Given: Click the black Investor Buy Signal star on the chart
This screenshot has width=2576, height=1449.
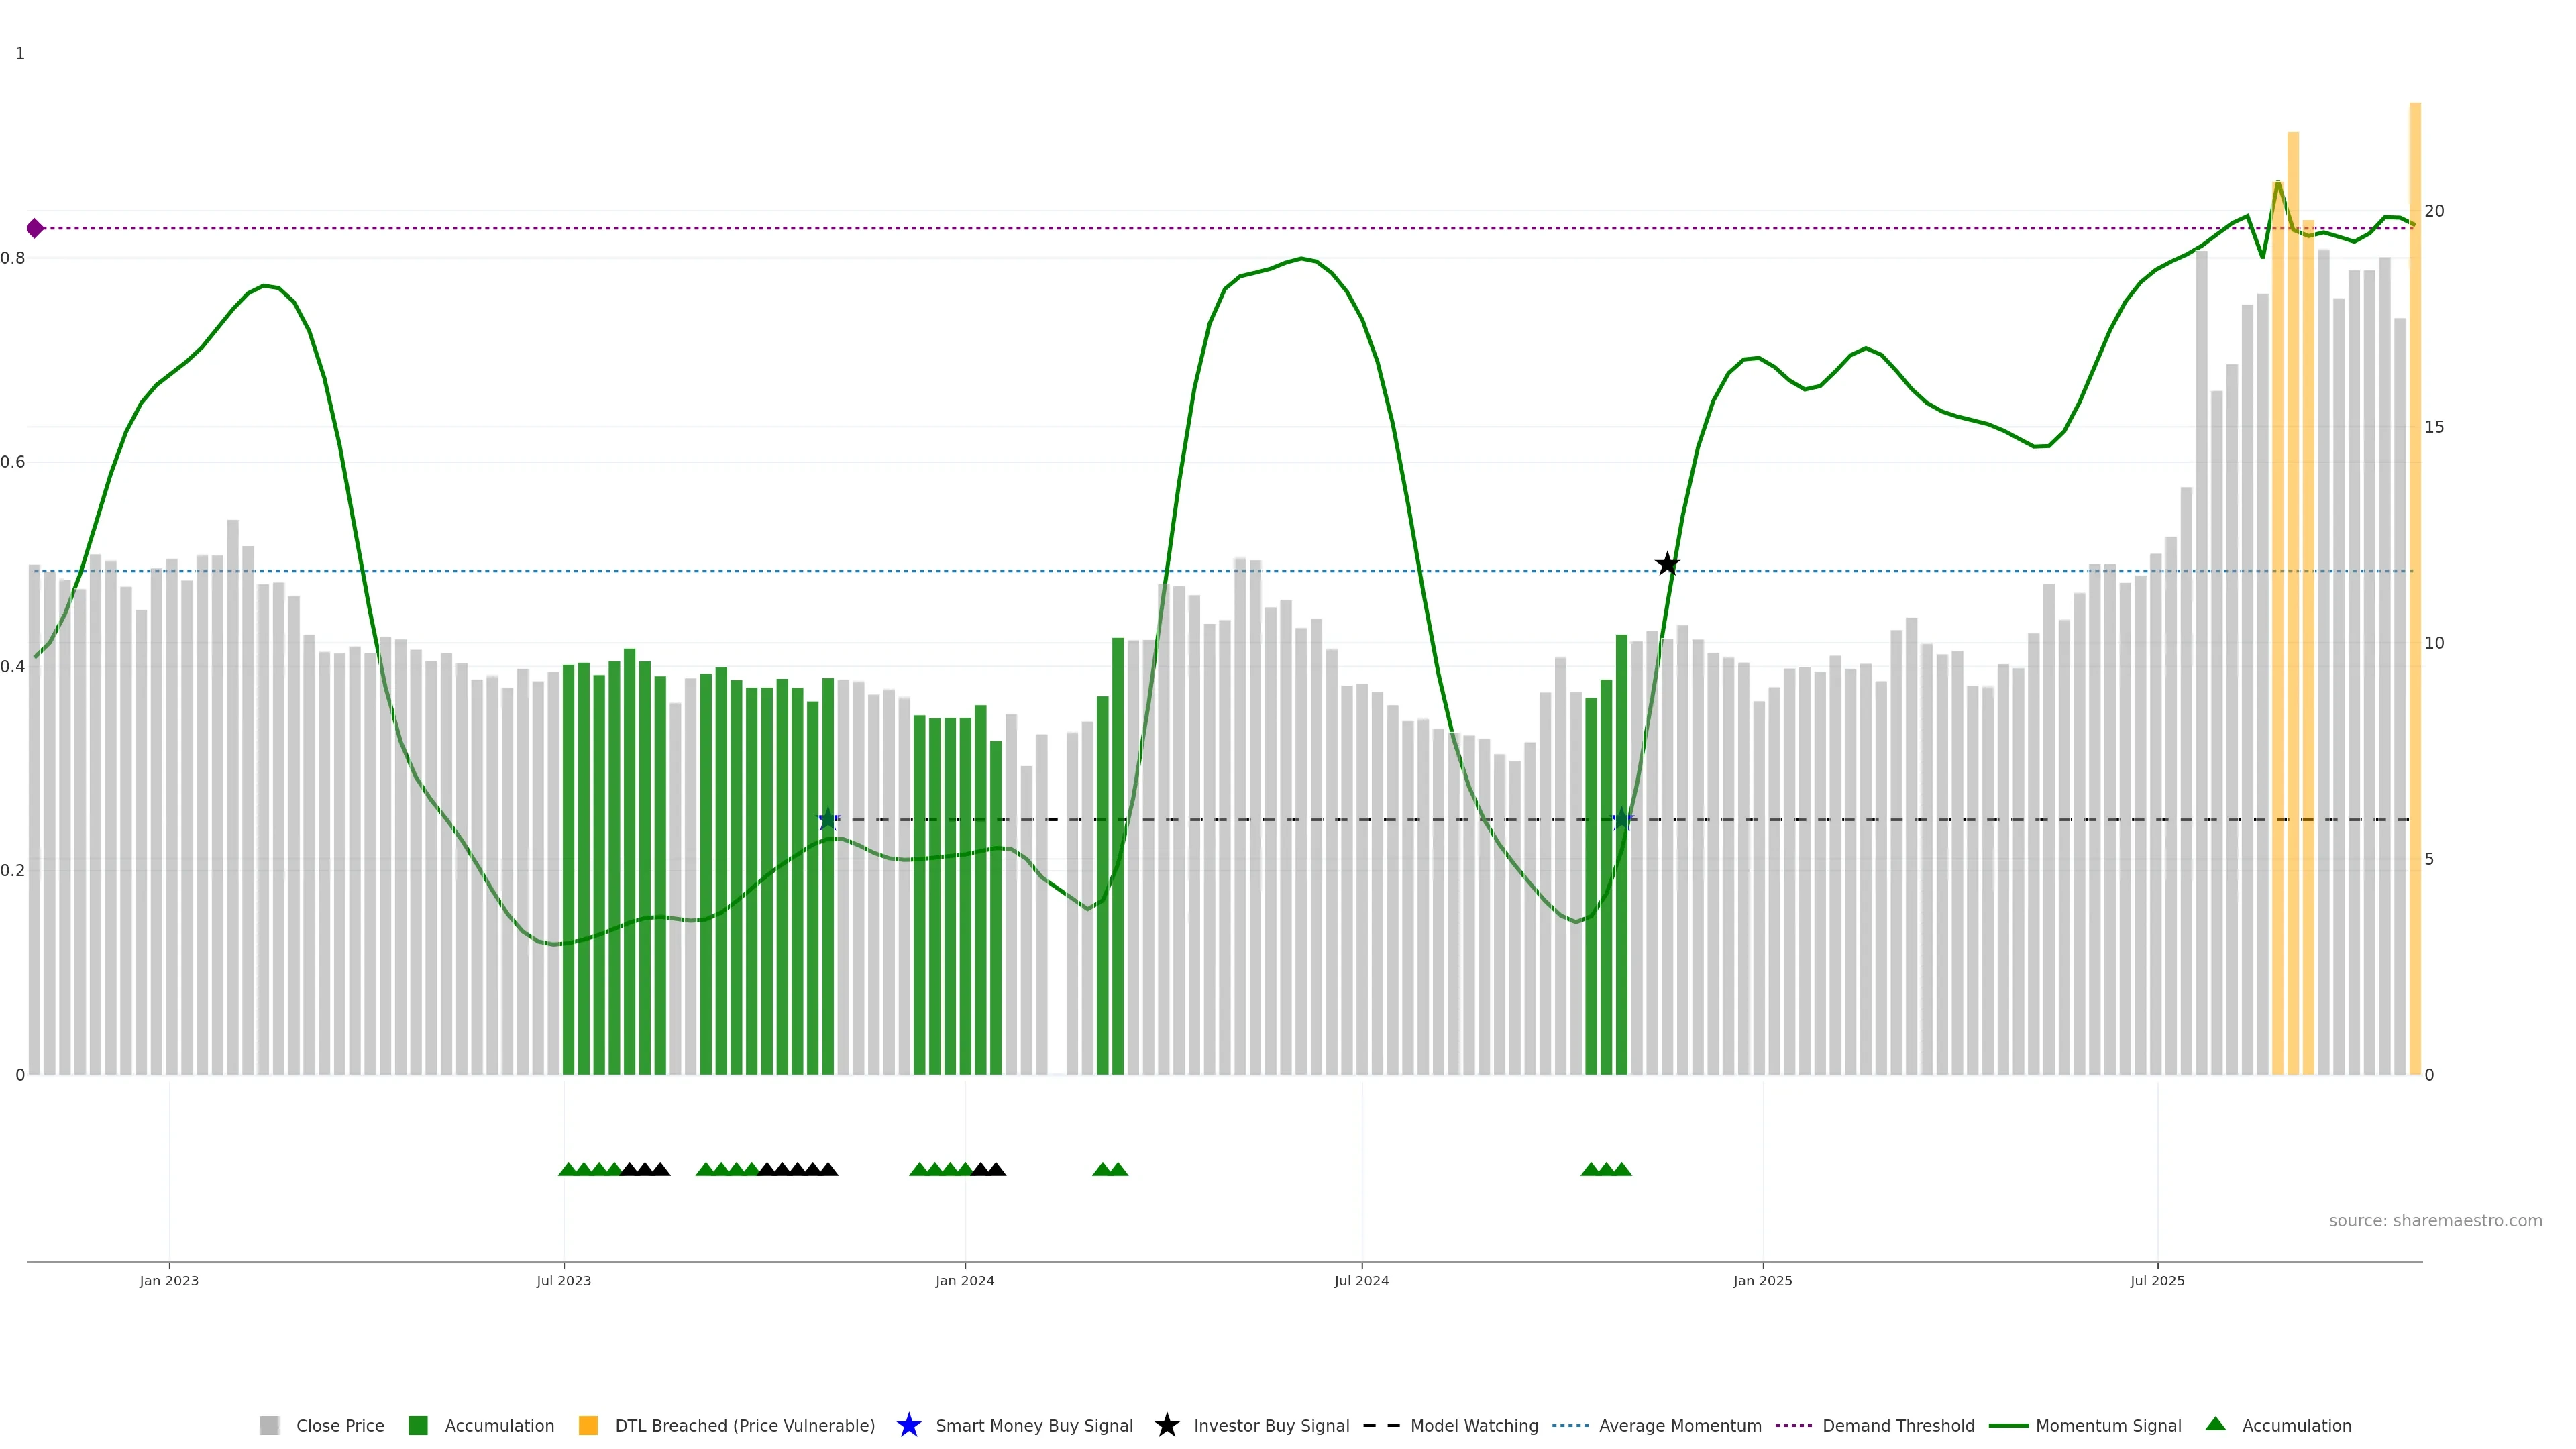Looking at the screenshot, I should [1667, 564].
